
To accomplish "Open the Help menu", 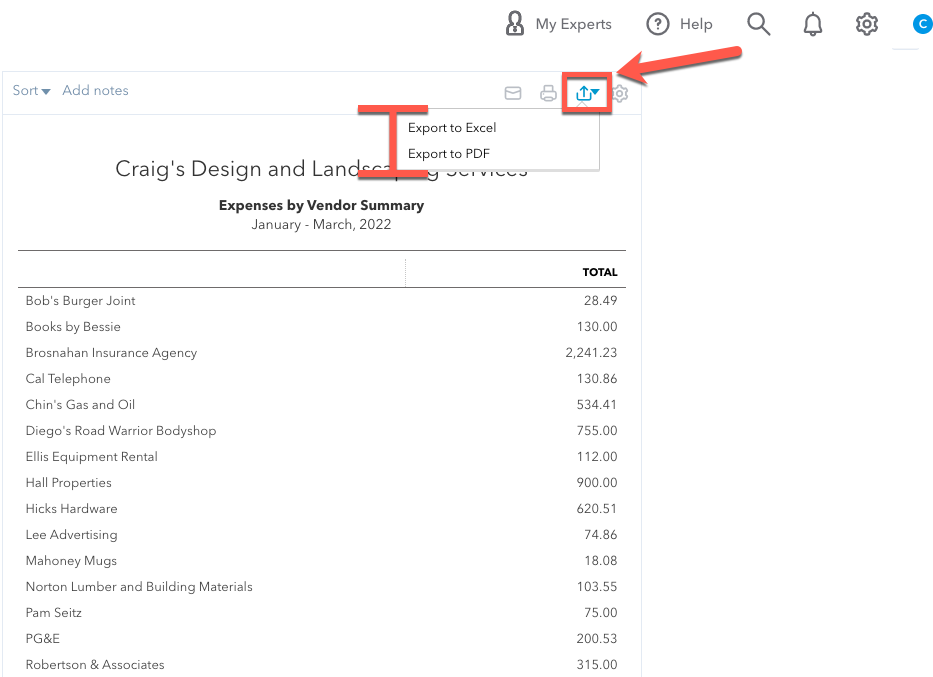I will 679,24.
